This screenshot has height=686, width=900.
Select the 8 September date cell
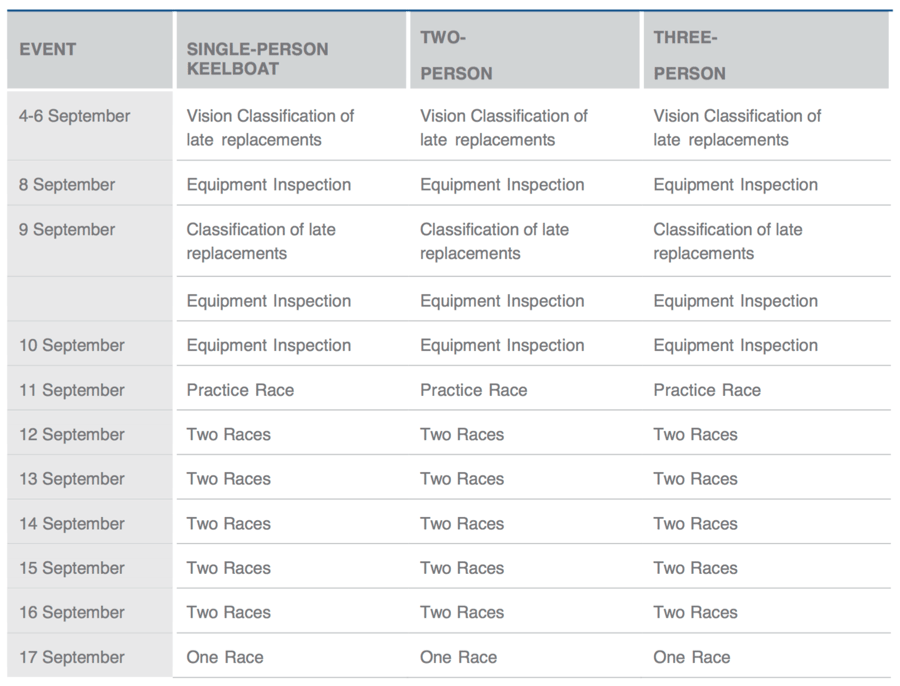[67, 185]
